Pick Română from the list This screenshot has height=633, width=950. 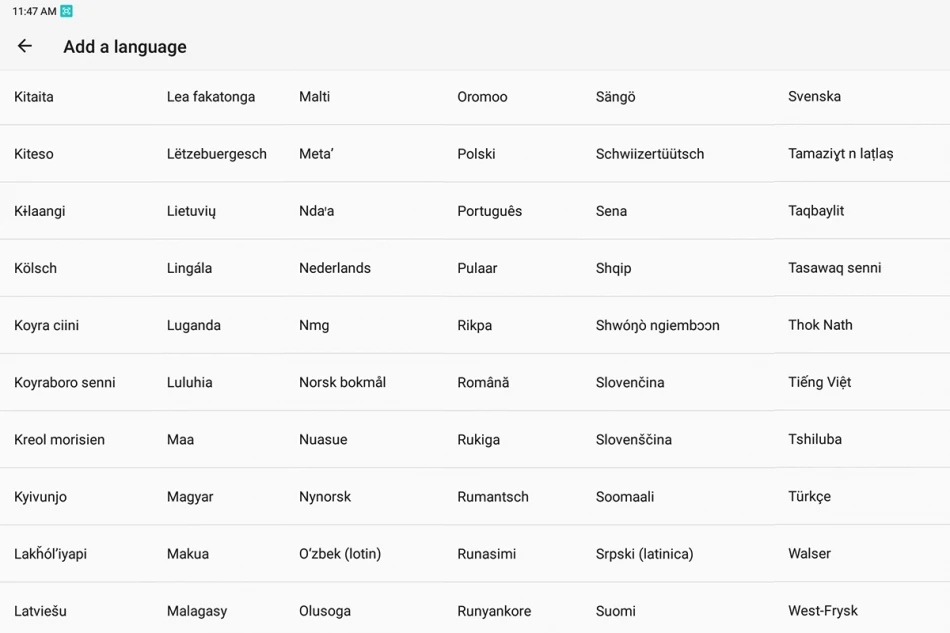[483, 382]
